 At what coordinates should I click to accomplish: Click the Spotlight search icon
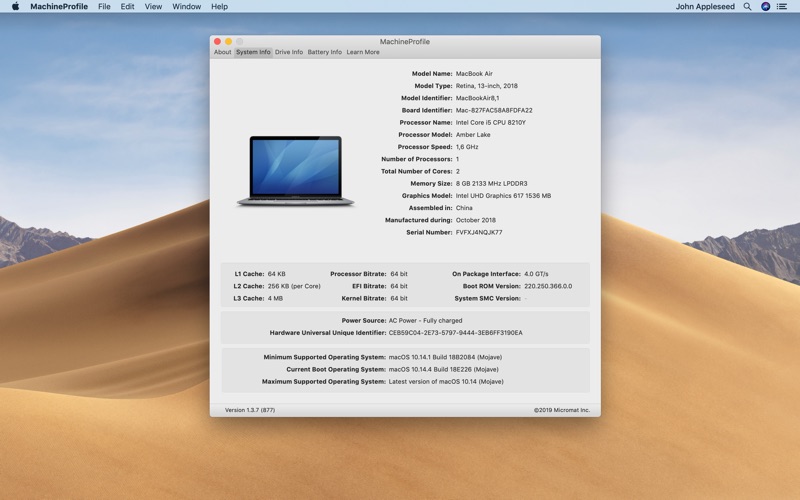[749, 7]
